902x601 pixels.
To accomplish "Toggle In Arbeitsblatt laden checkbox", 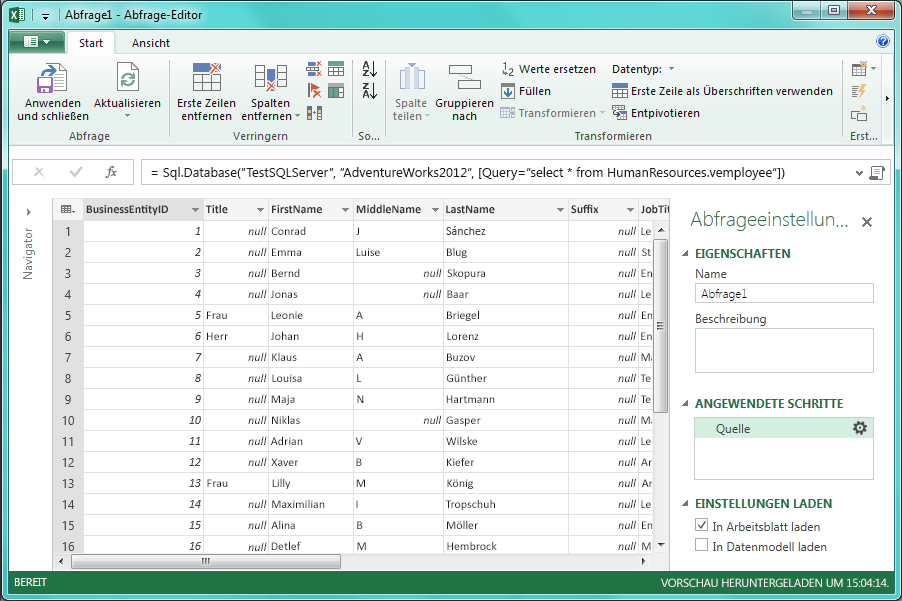I will pos(701,525).
